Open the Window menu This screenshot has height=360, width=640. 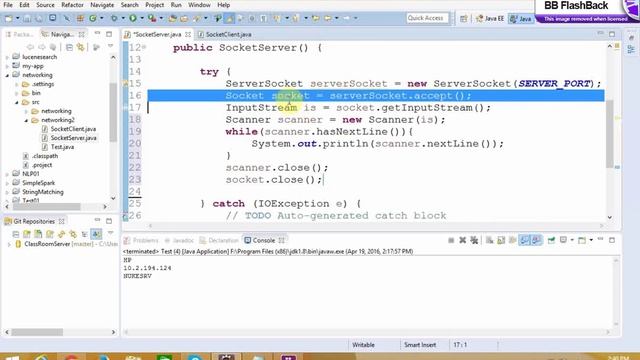coord(199,5)
